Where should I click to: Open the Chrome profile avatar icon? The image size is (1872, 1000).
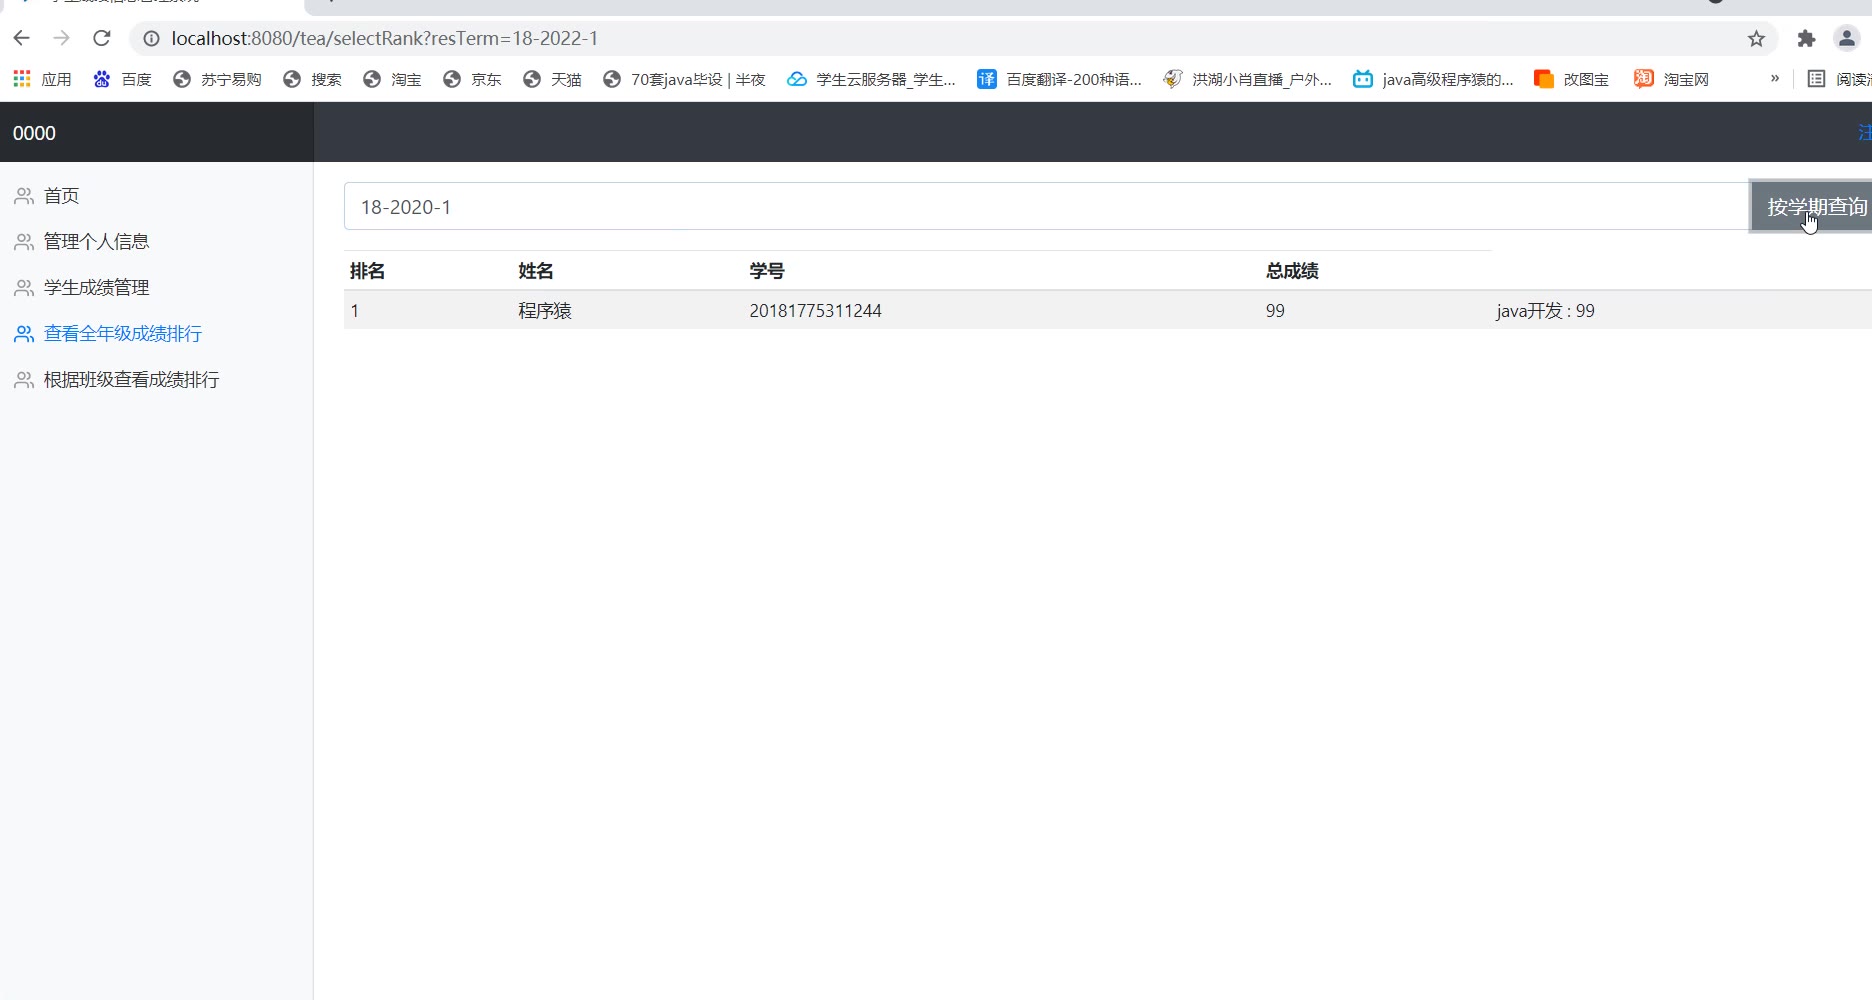[1846, 38]
